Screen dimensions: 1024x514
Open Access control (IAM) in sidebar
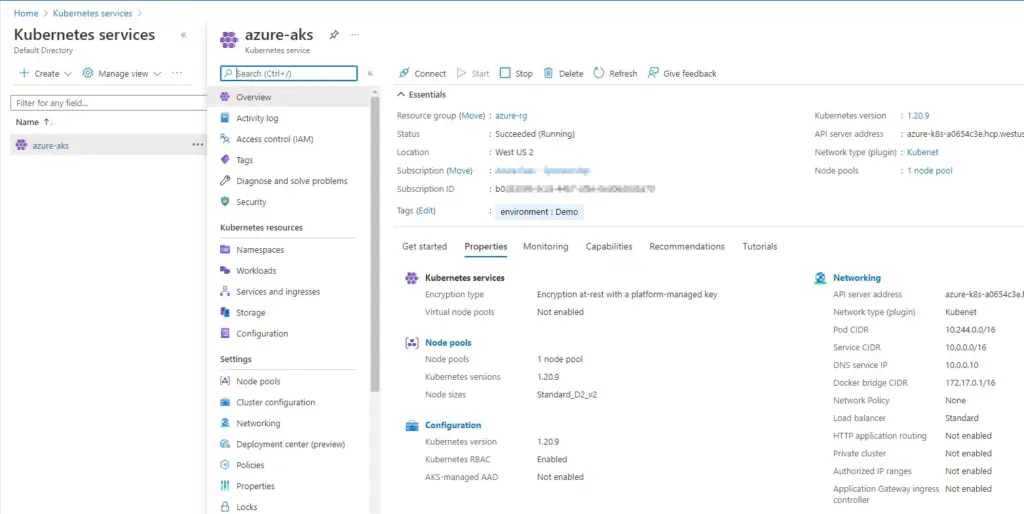click(x=274, y=139)
